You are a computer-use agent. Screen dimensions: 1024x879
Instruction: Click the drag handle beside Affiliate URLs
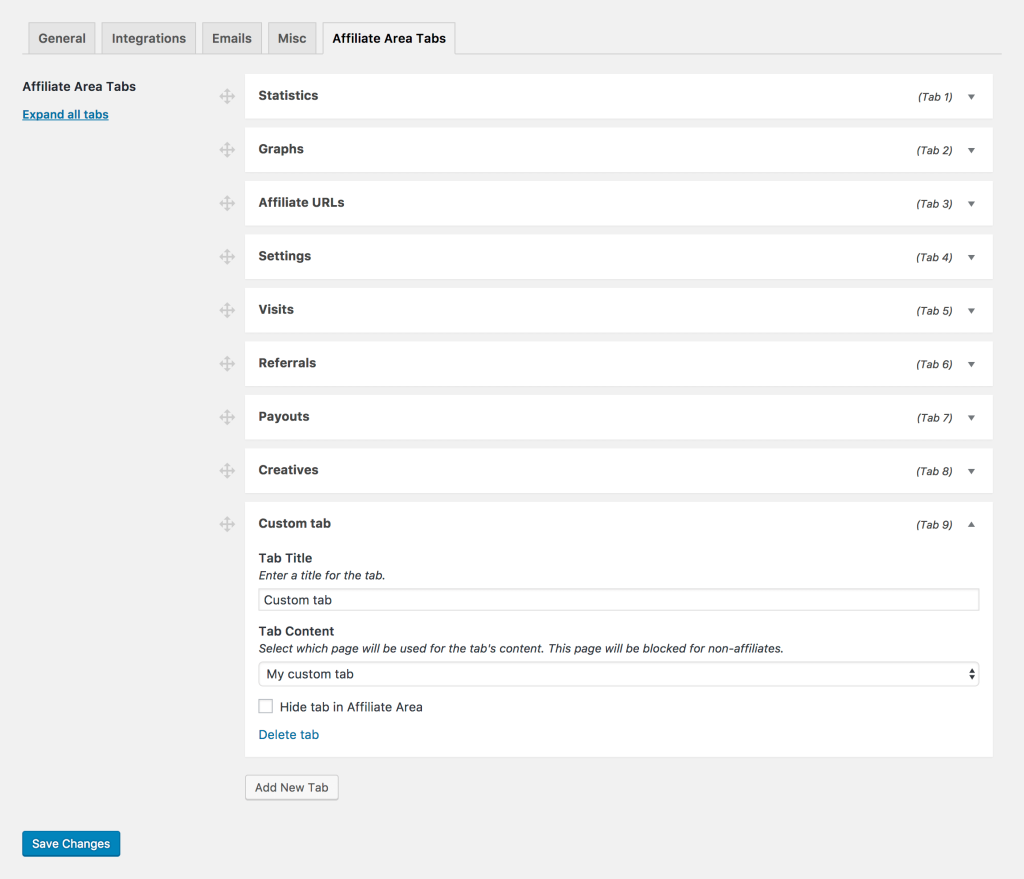227,203
